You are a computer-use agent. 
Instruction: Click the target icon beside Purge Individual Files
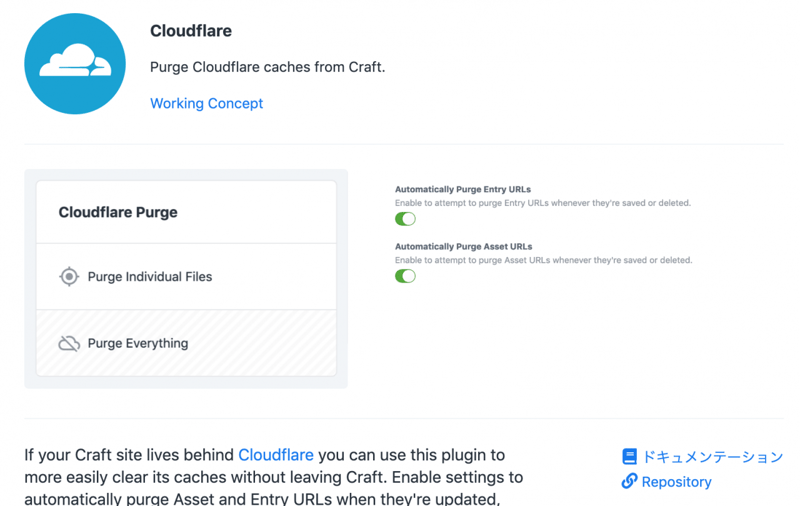click(x=69, y=277)
